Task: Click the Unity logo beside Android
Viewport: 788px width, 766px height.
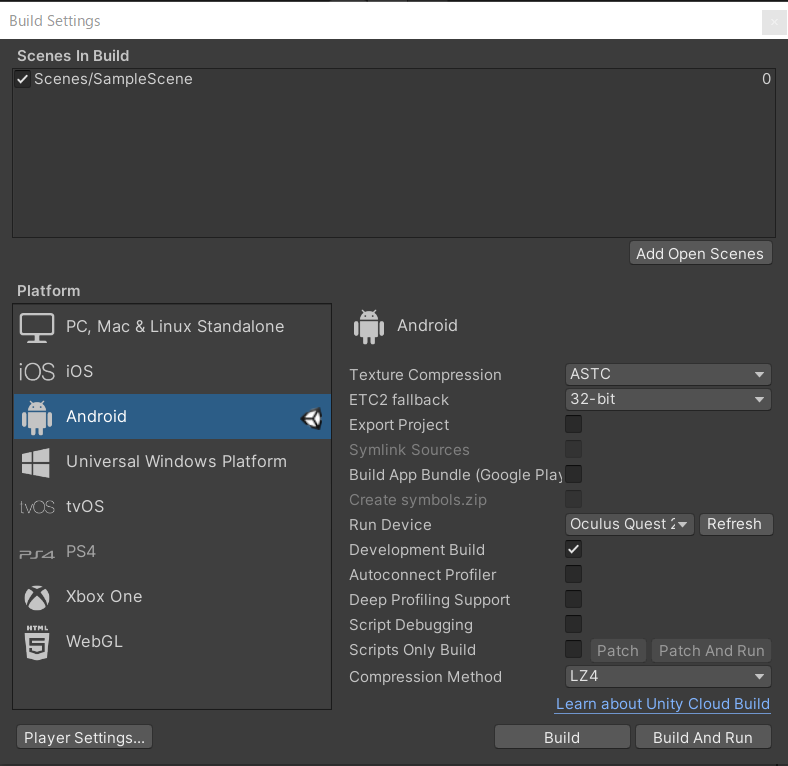Action: point(312,418)
